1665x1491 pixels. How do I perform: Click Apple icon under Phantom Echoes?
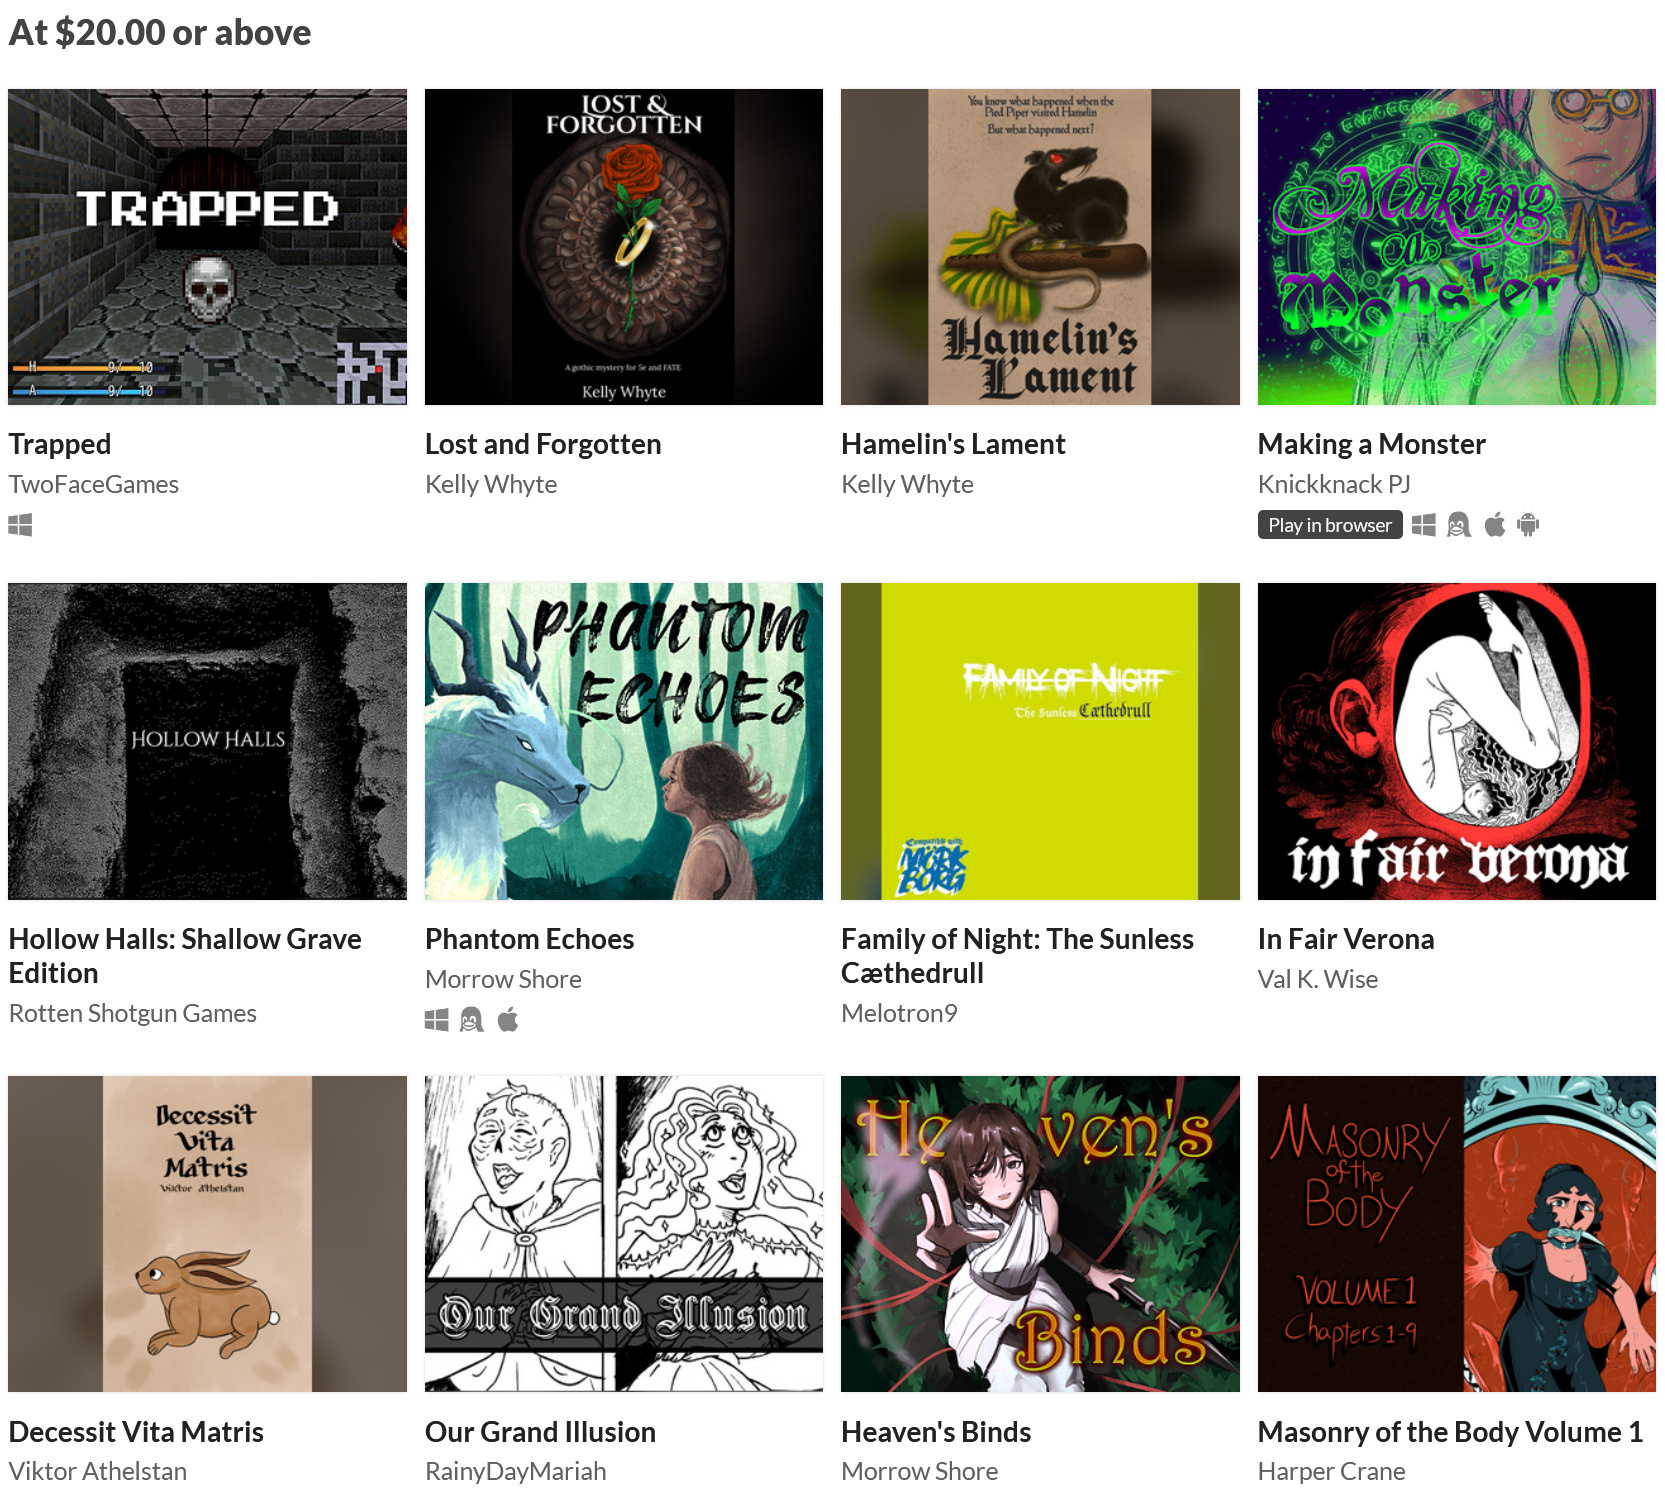pos(508,1020)
